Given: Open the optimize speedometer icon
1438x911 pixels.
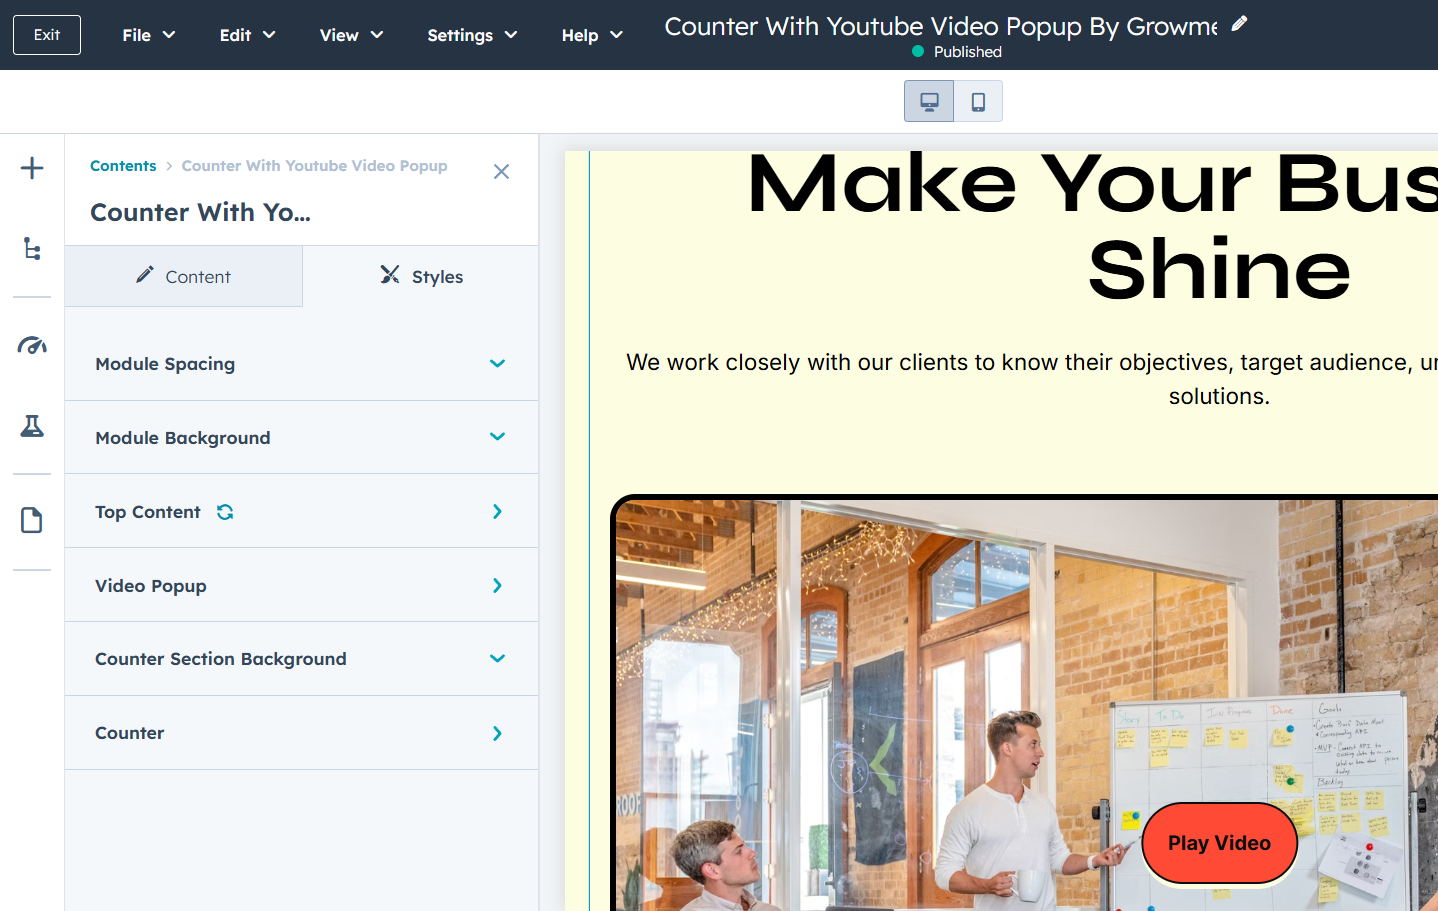Looking at the screenshot, I should pos(32,346).
